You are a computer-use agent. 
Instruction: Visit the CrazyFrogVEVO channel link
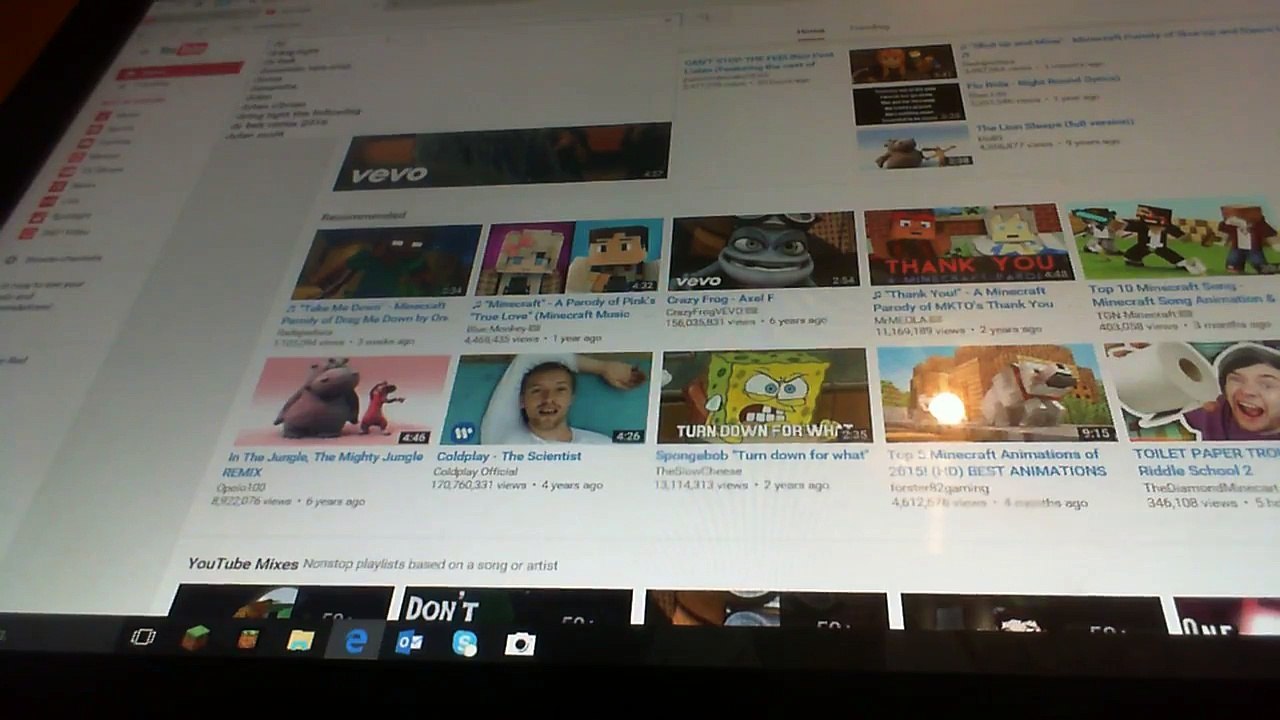coord(706,312)
